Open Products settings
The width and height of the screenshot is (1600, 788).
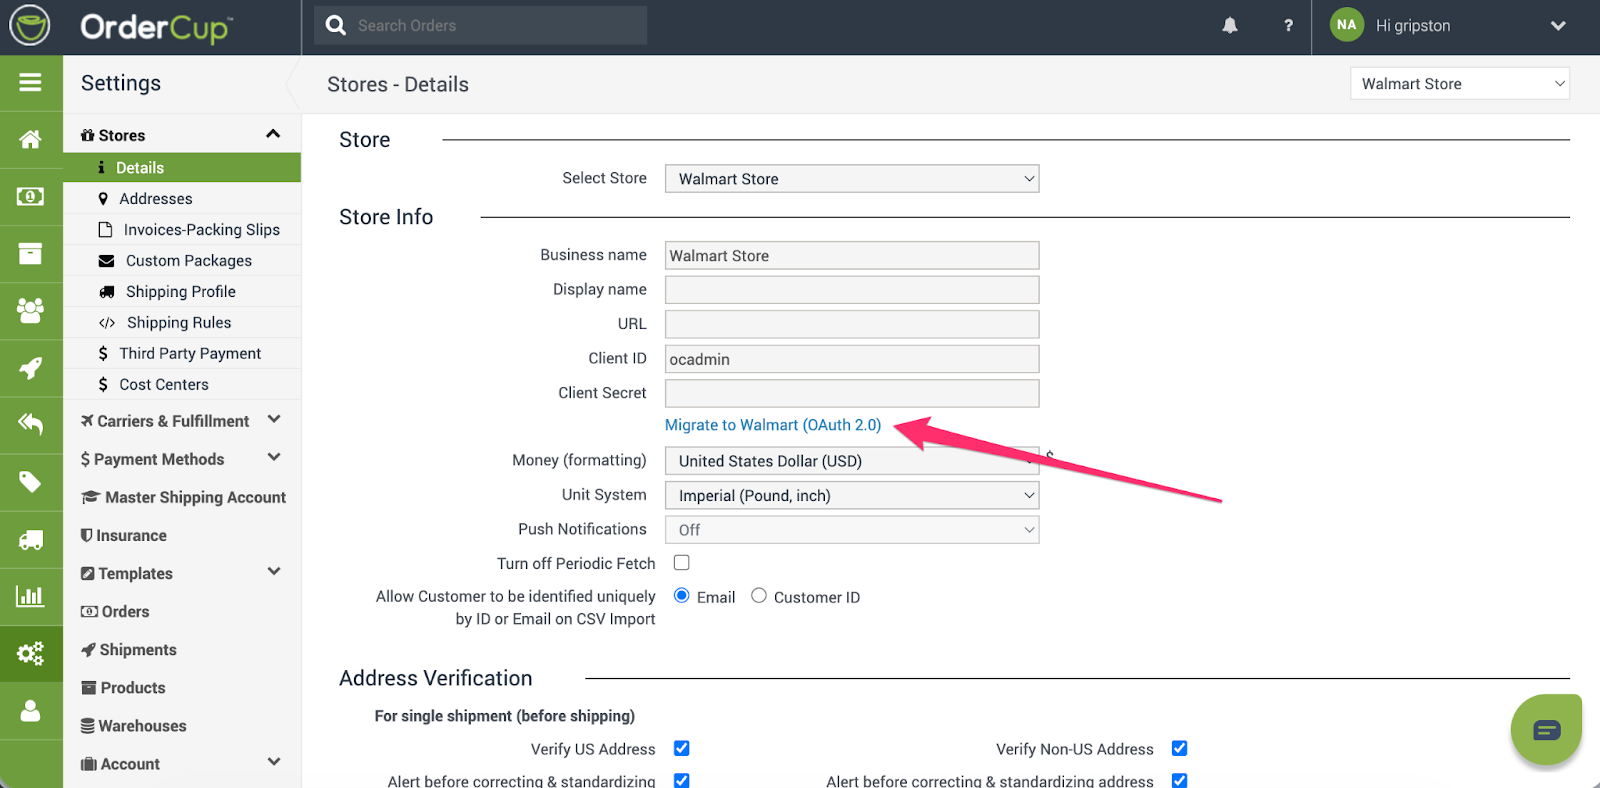coord(123,687)
